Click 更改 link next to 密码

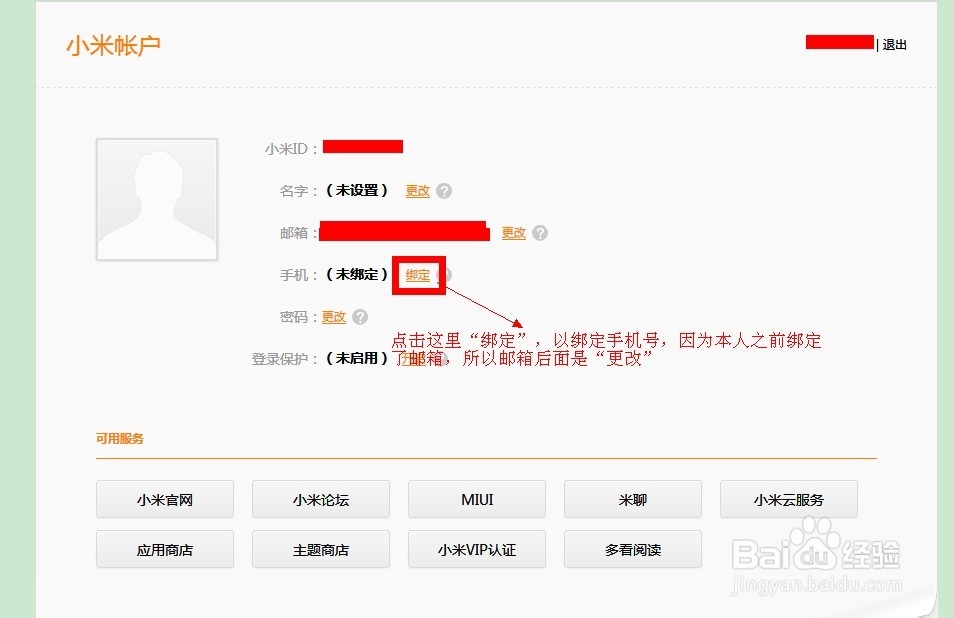[333, 317]
